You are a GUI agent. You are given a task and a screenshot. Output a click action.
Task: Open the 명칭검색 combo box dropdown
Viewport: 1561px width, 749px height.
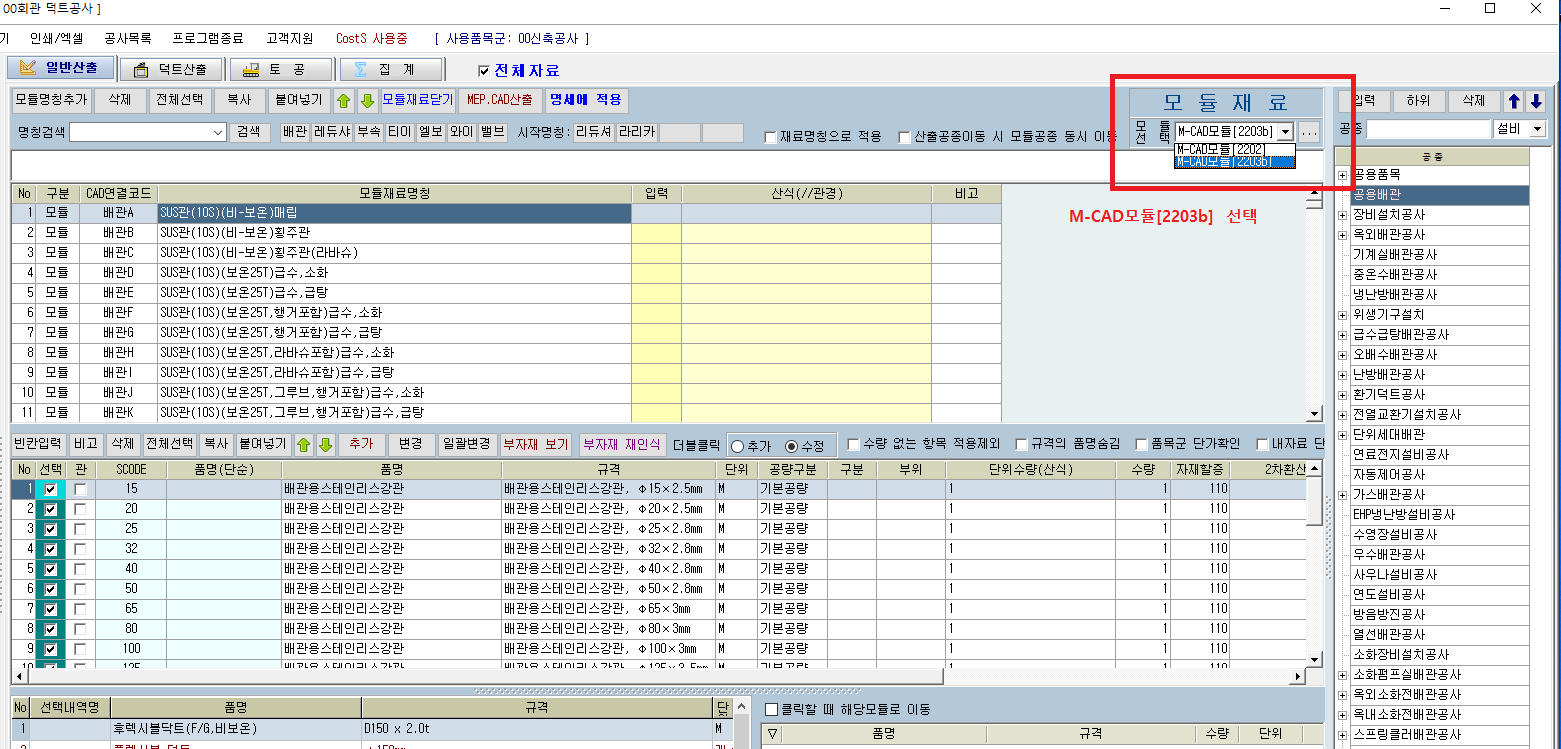(218, 132)
